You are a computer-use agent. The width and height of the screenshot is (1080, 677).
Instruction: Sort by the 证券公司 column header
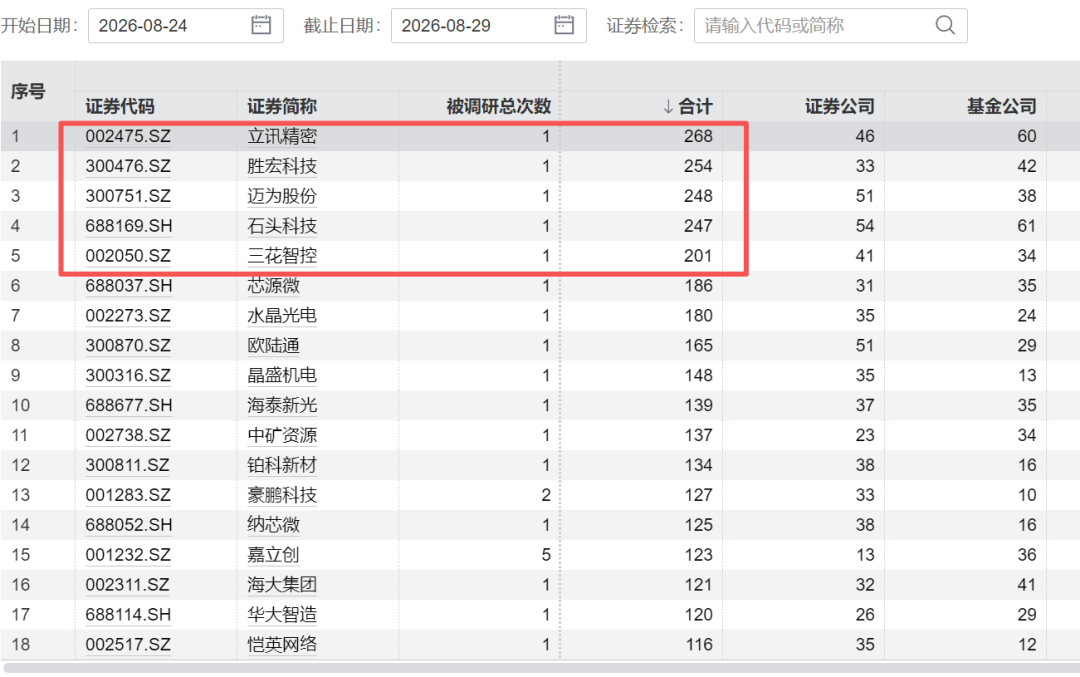click(840, 107)
